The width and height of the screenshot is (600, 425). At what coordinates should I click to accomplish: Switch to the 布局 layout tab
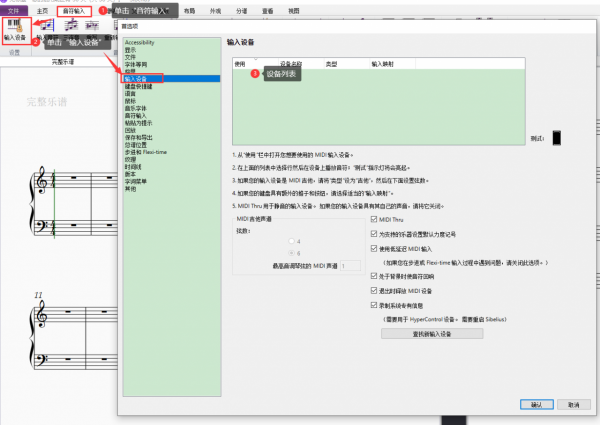[x=189, y=11]
